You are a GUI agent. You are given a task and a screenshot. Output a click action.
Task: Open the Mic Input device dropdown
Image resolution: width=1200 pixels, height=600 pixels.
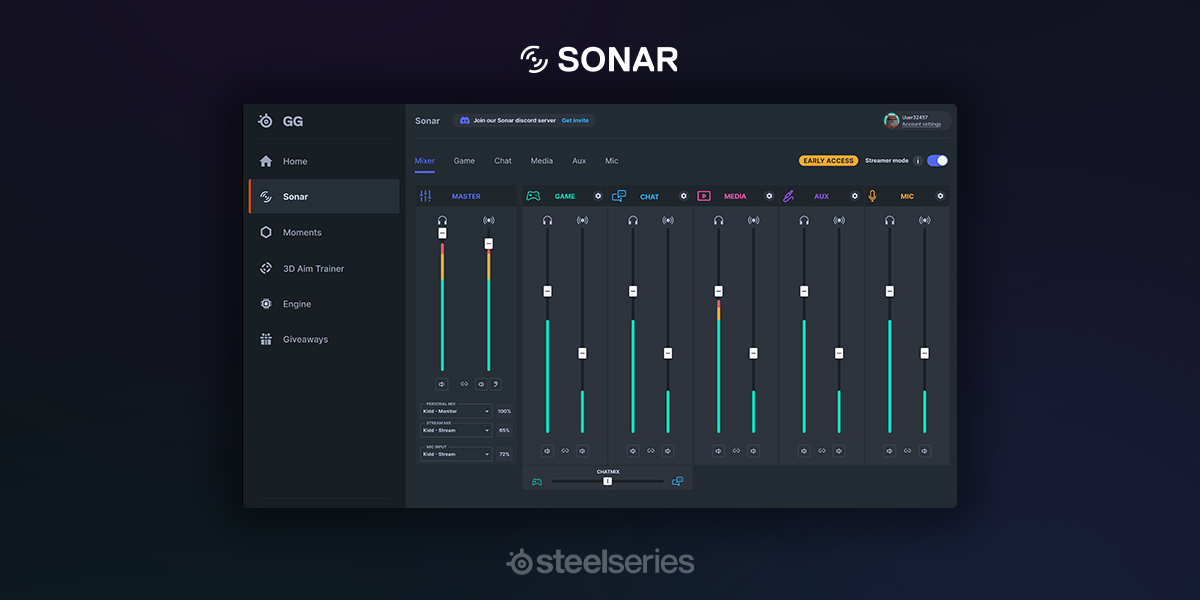[x=456, y=454]
